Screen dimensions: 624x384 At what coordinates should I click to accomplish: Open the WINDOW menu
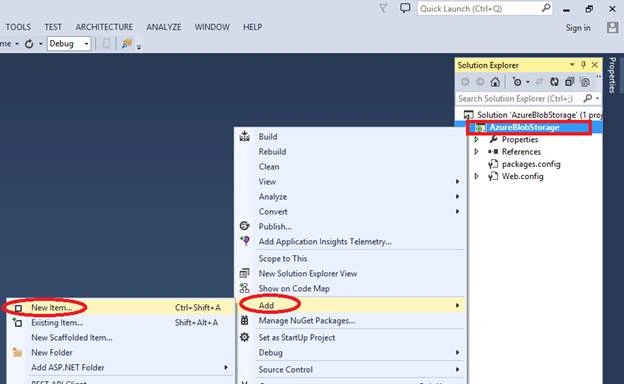pos(212,27)
